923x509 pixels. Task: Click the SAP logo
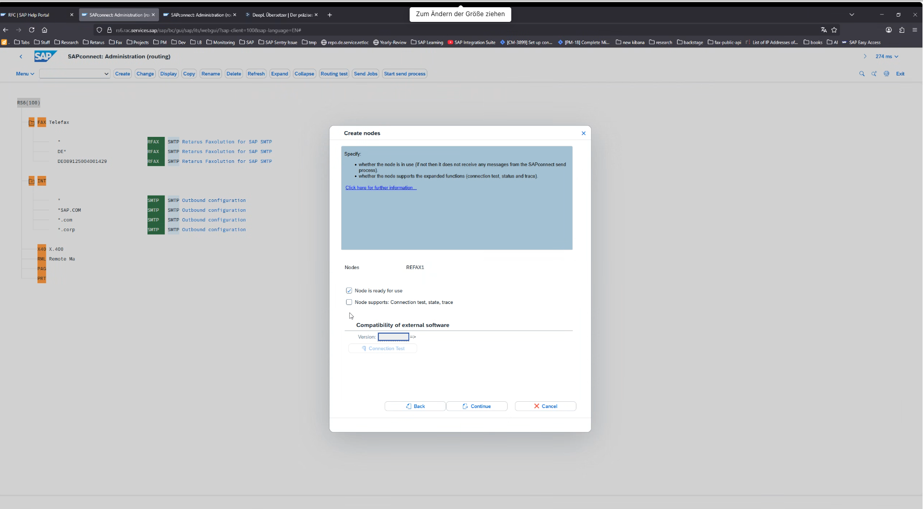[45, 56]
